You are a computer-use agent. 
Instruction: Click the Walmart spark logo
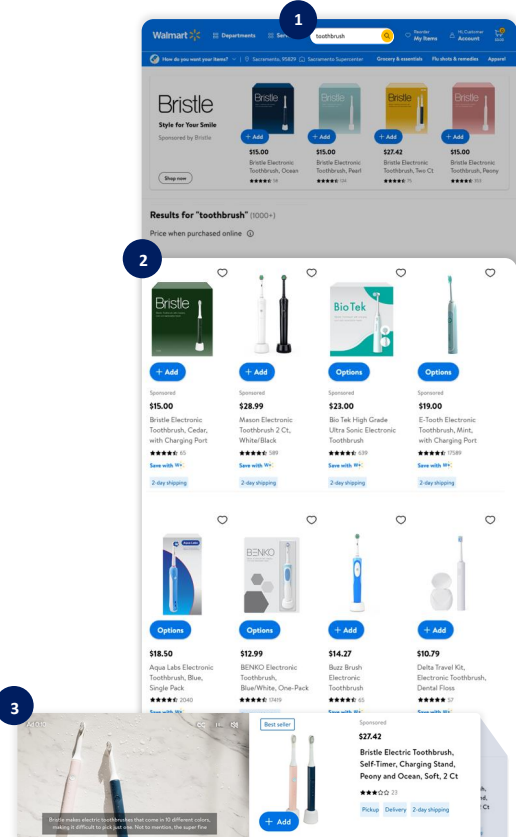point(195,35)
